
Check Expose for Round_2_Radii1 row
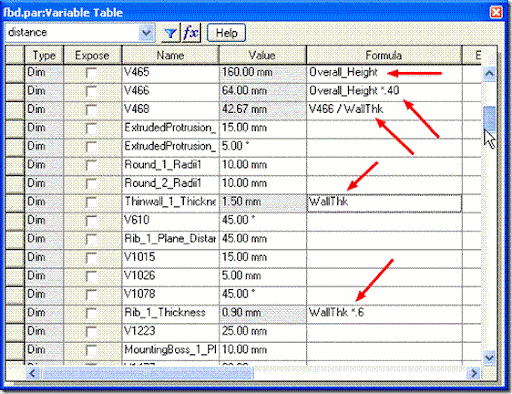(91, 184)
